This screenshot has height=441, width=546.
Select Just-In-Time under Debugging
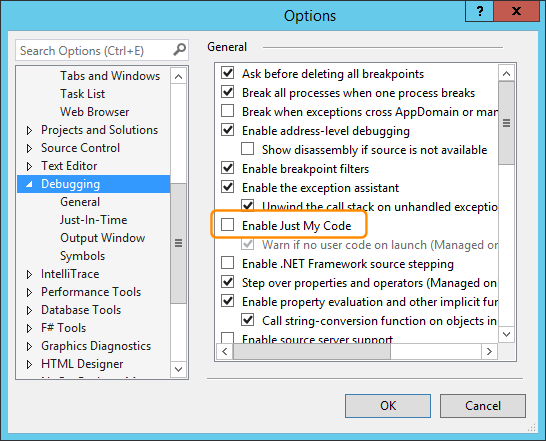pos(93,220)
